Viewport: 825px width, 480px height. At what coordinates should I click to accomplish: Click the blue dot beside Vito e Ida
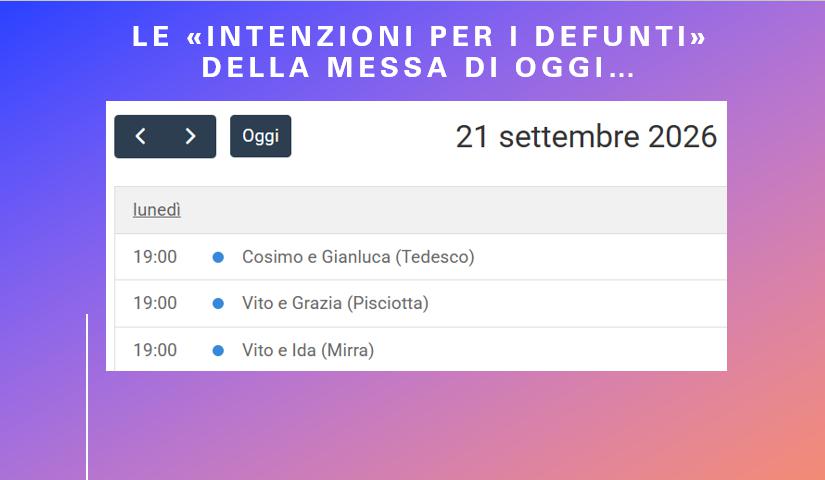pos(218,351)
